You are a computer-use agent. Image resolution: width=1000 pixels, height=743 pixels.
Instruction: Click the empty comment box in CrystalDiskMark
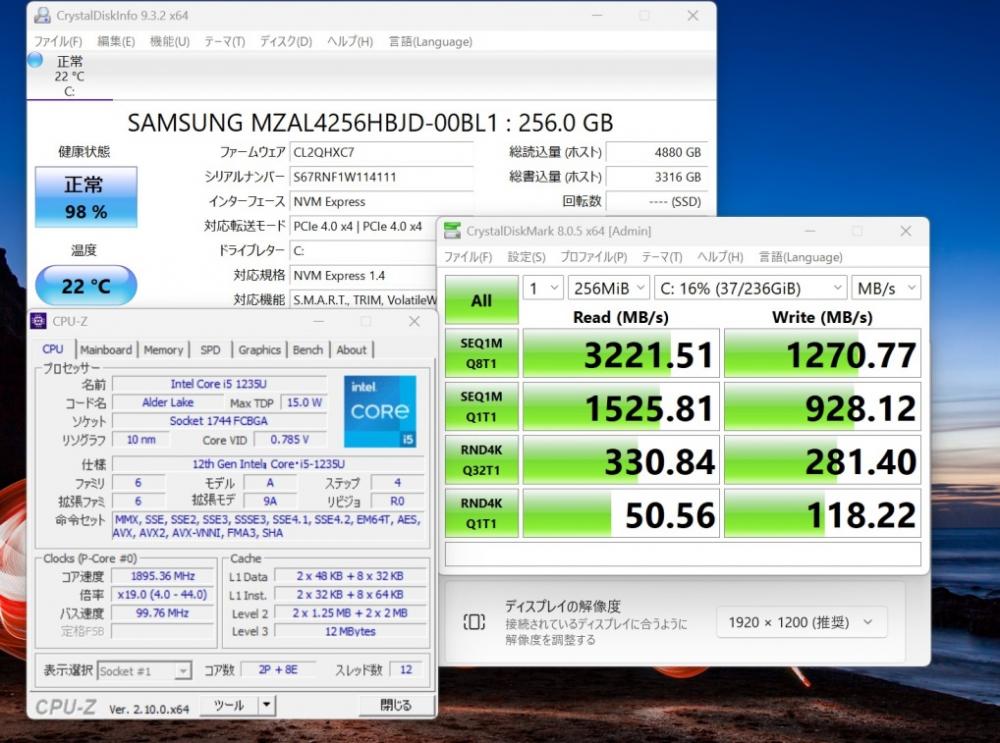pos(683,554)
